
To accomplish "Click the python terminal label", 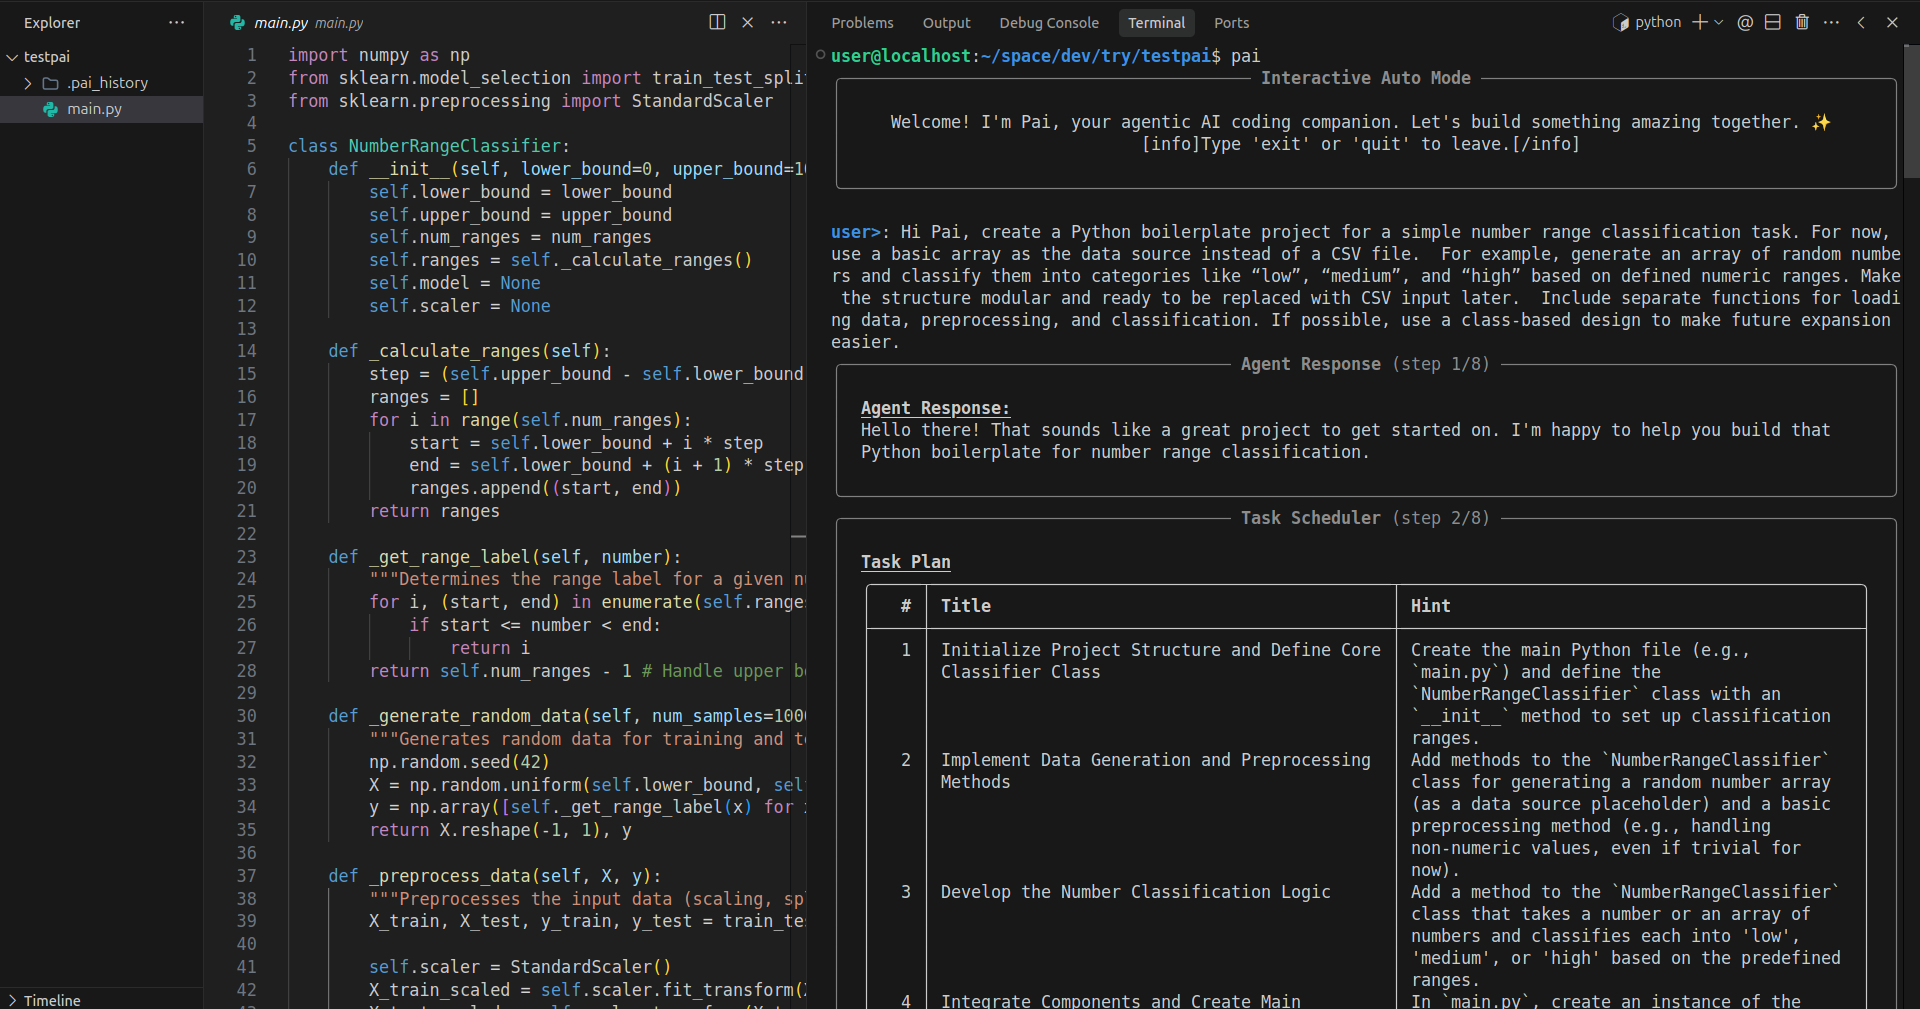I will (1657, 22).
